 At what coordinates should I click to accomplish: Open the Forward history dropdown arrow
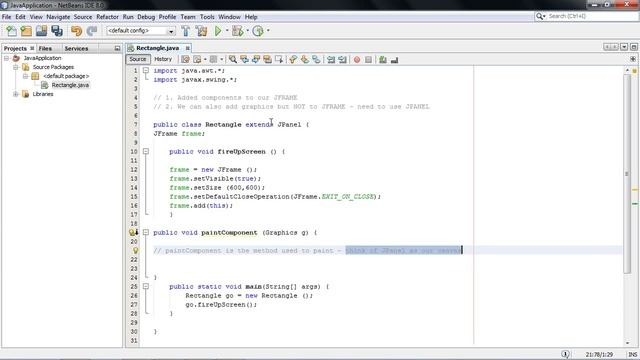221,60
